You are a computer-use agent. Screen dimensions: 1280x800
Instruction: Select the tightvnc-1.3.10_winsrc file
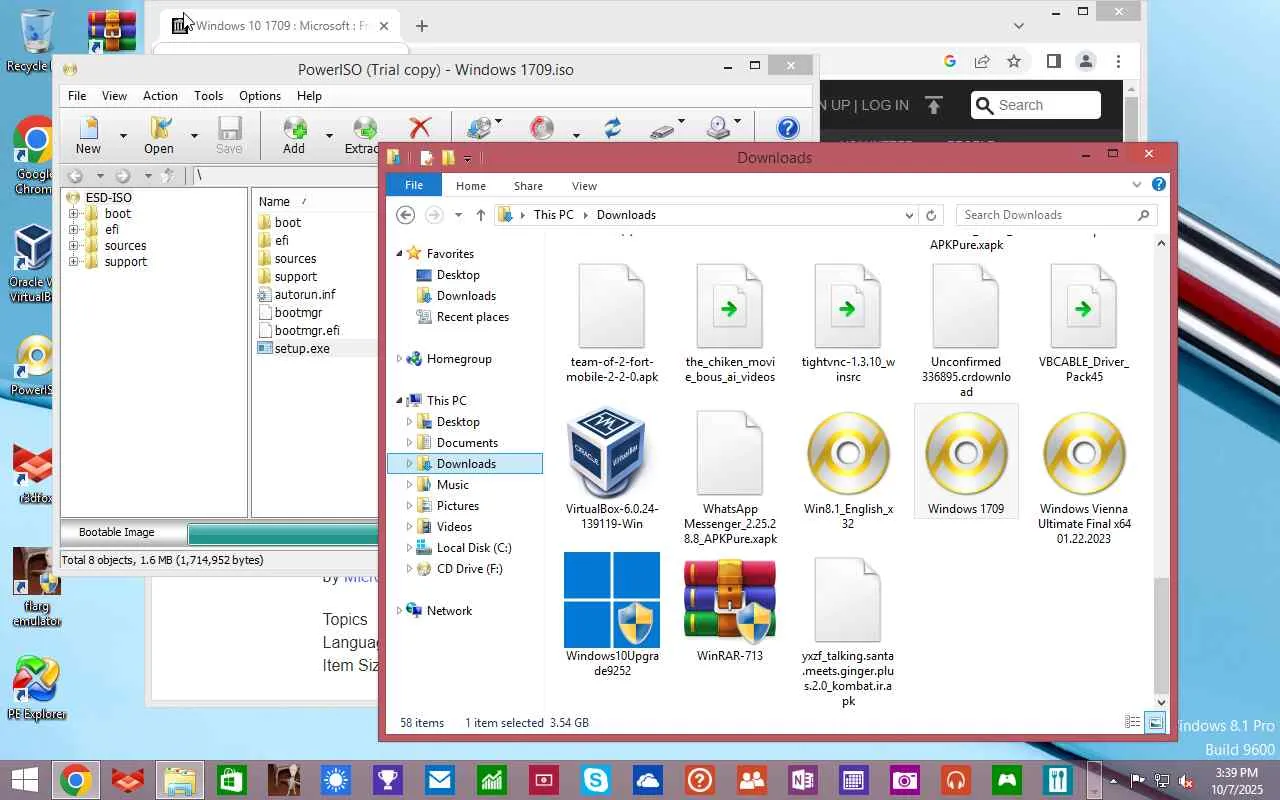[x=848, y=322]
